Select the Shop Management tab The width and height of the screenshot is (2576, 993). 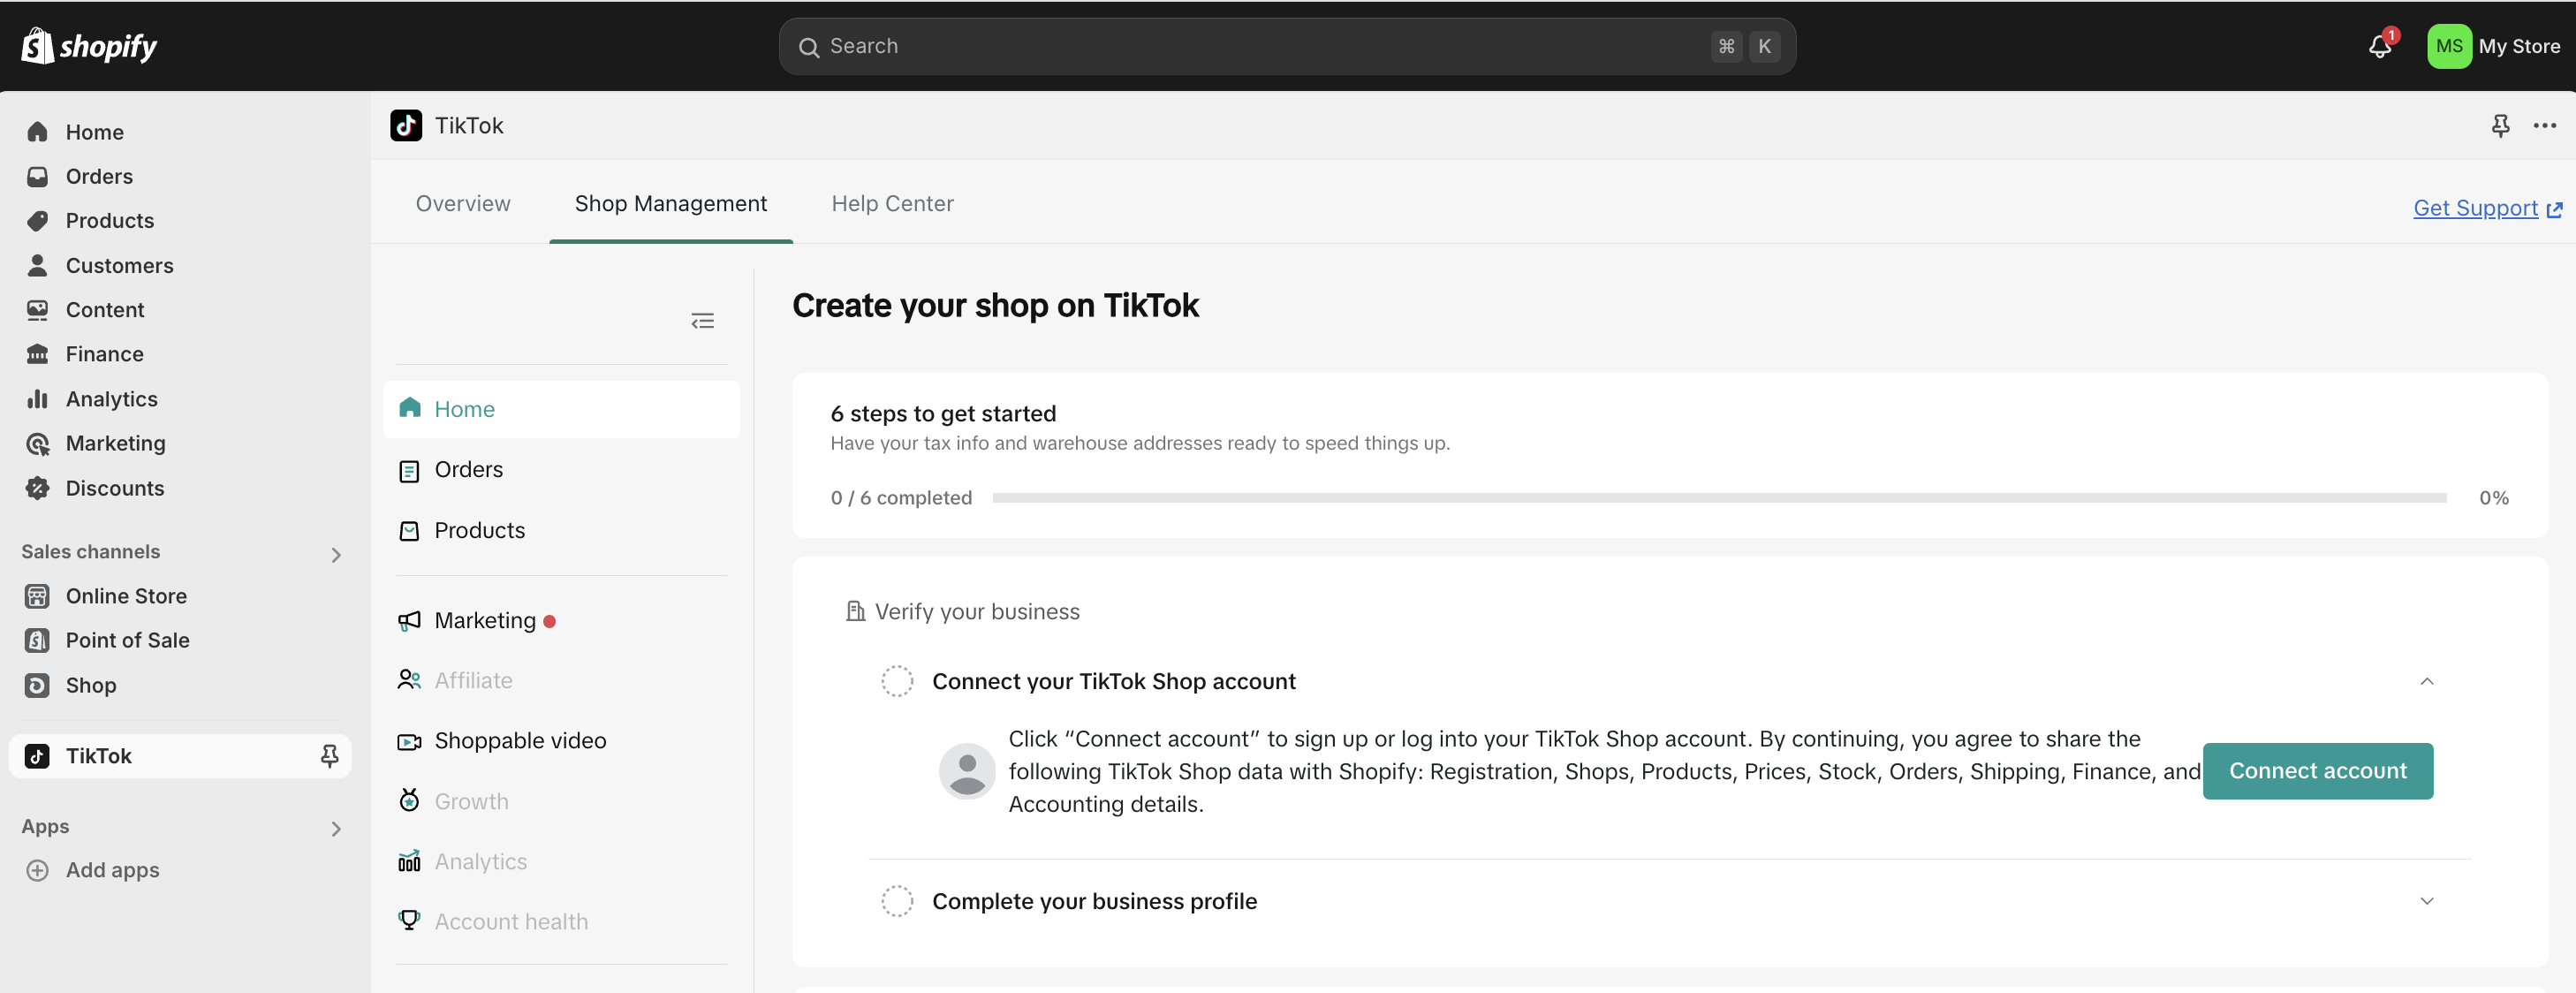click(671, 203)
